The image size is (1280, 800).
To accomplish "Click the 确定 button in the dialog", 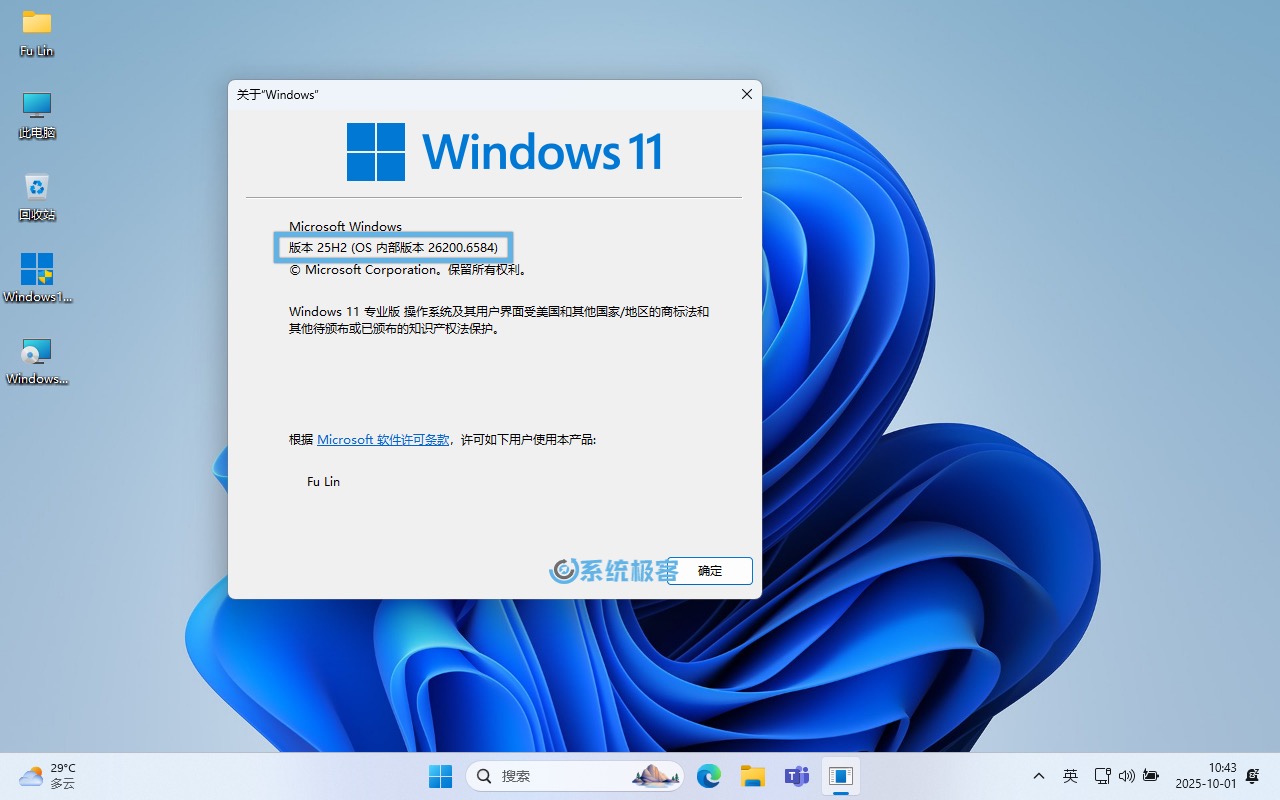I will coord(710,571).
